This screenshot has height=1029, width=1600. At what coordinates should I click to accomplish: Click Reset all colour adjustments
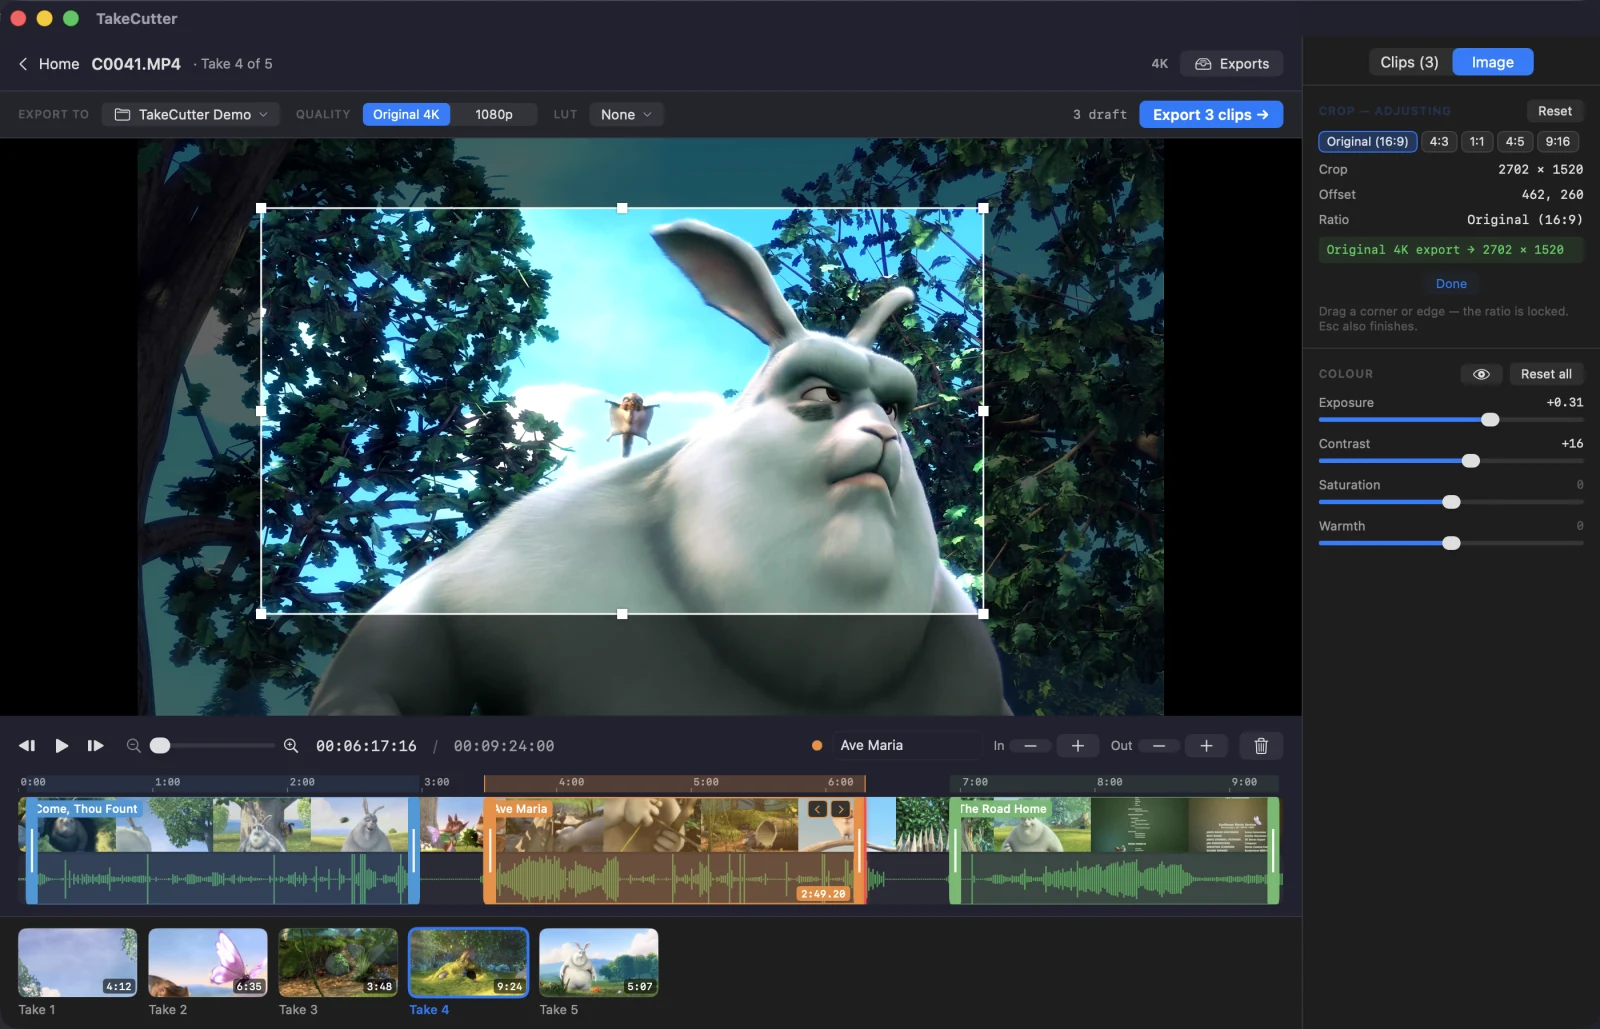tap(1546, 374)
